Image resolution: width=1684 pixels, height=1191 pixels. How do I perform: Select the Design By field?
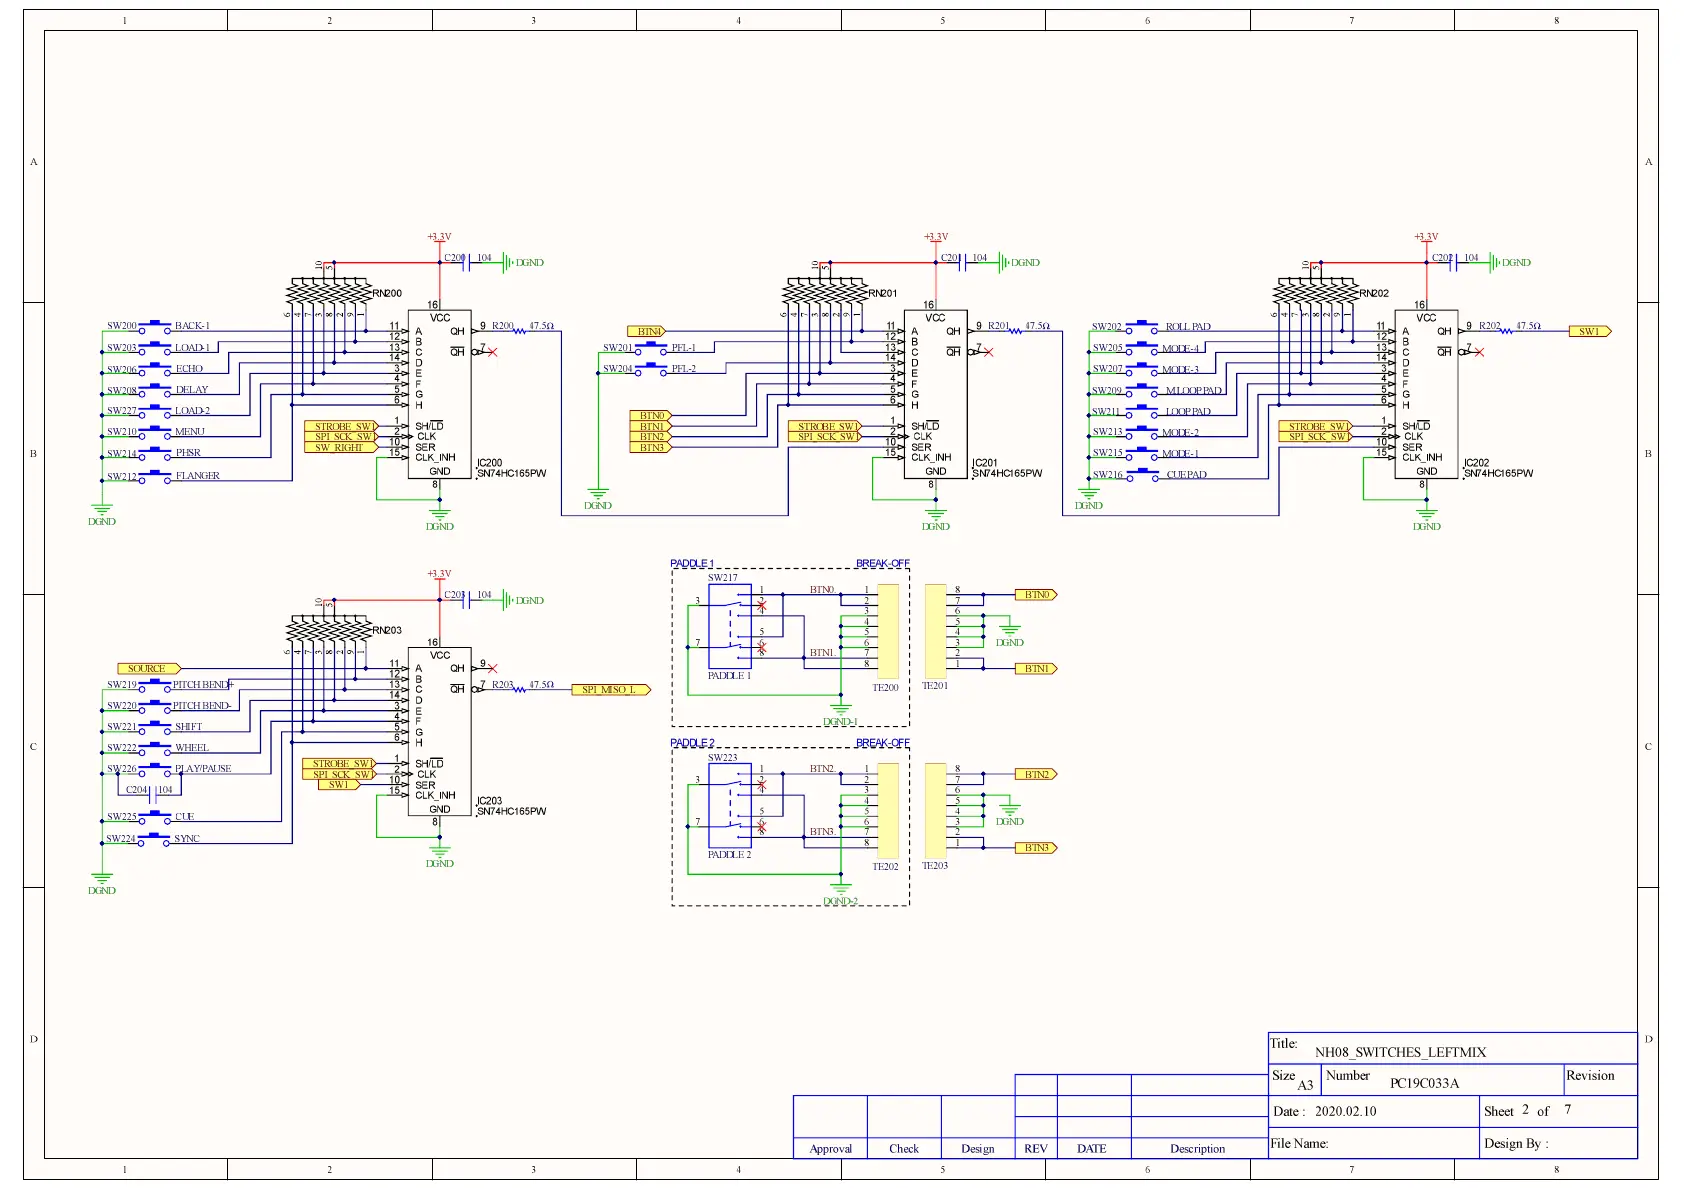coord(1558,1143)
